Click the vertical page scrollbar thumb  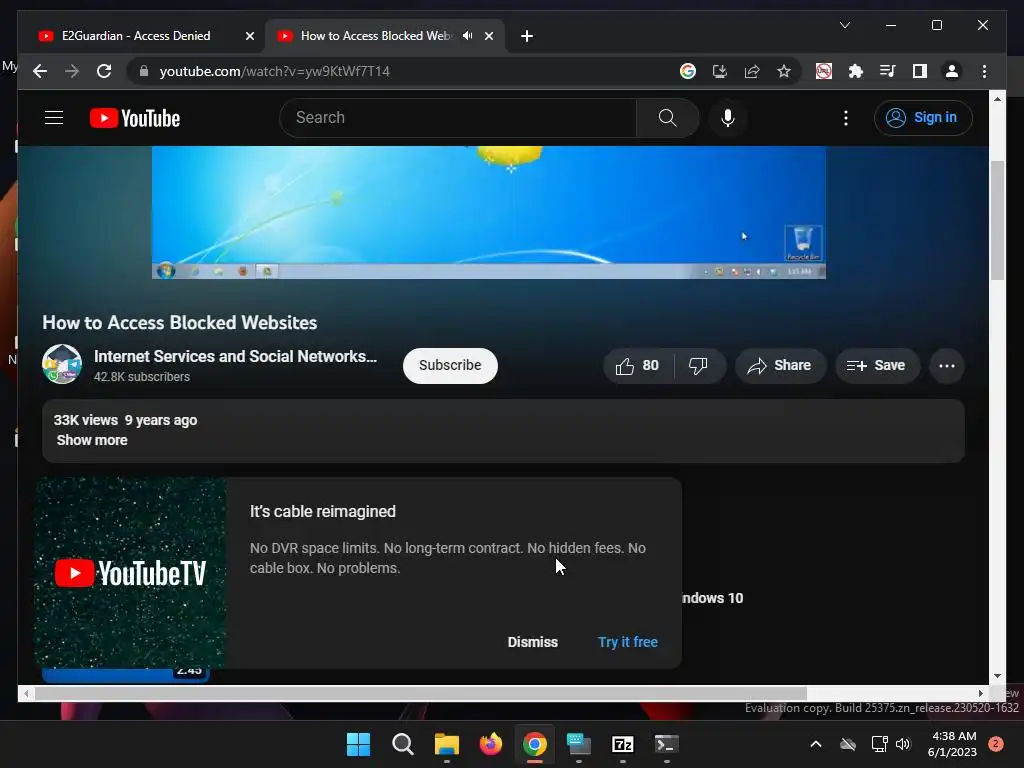tap(997, 220)
